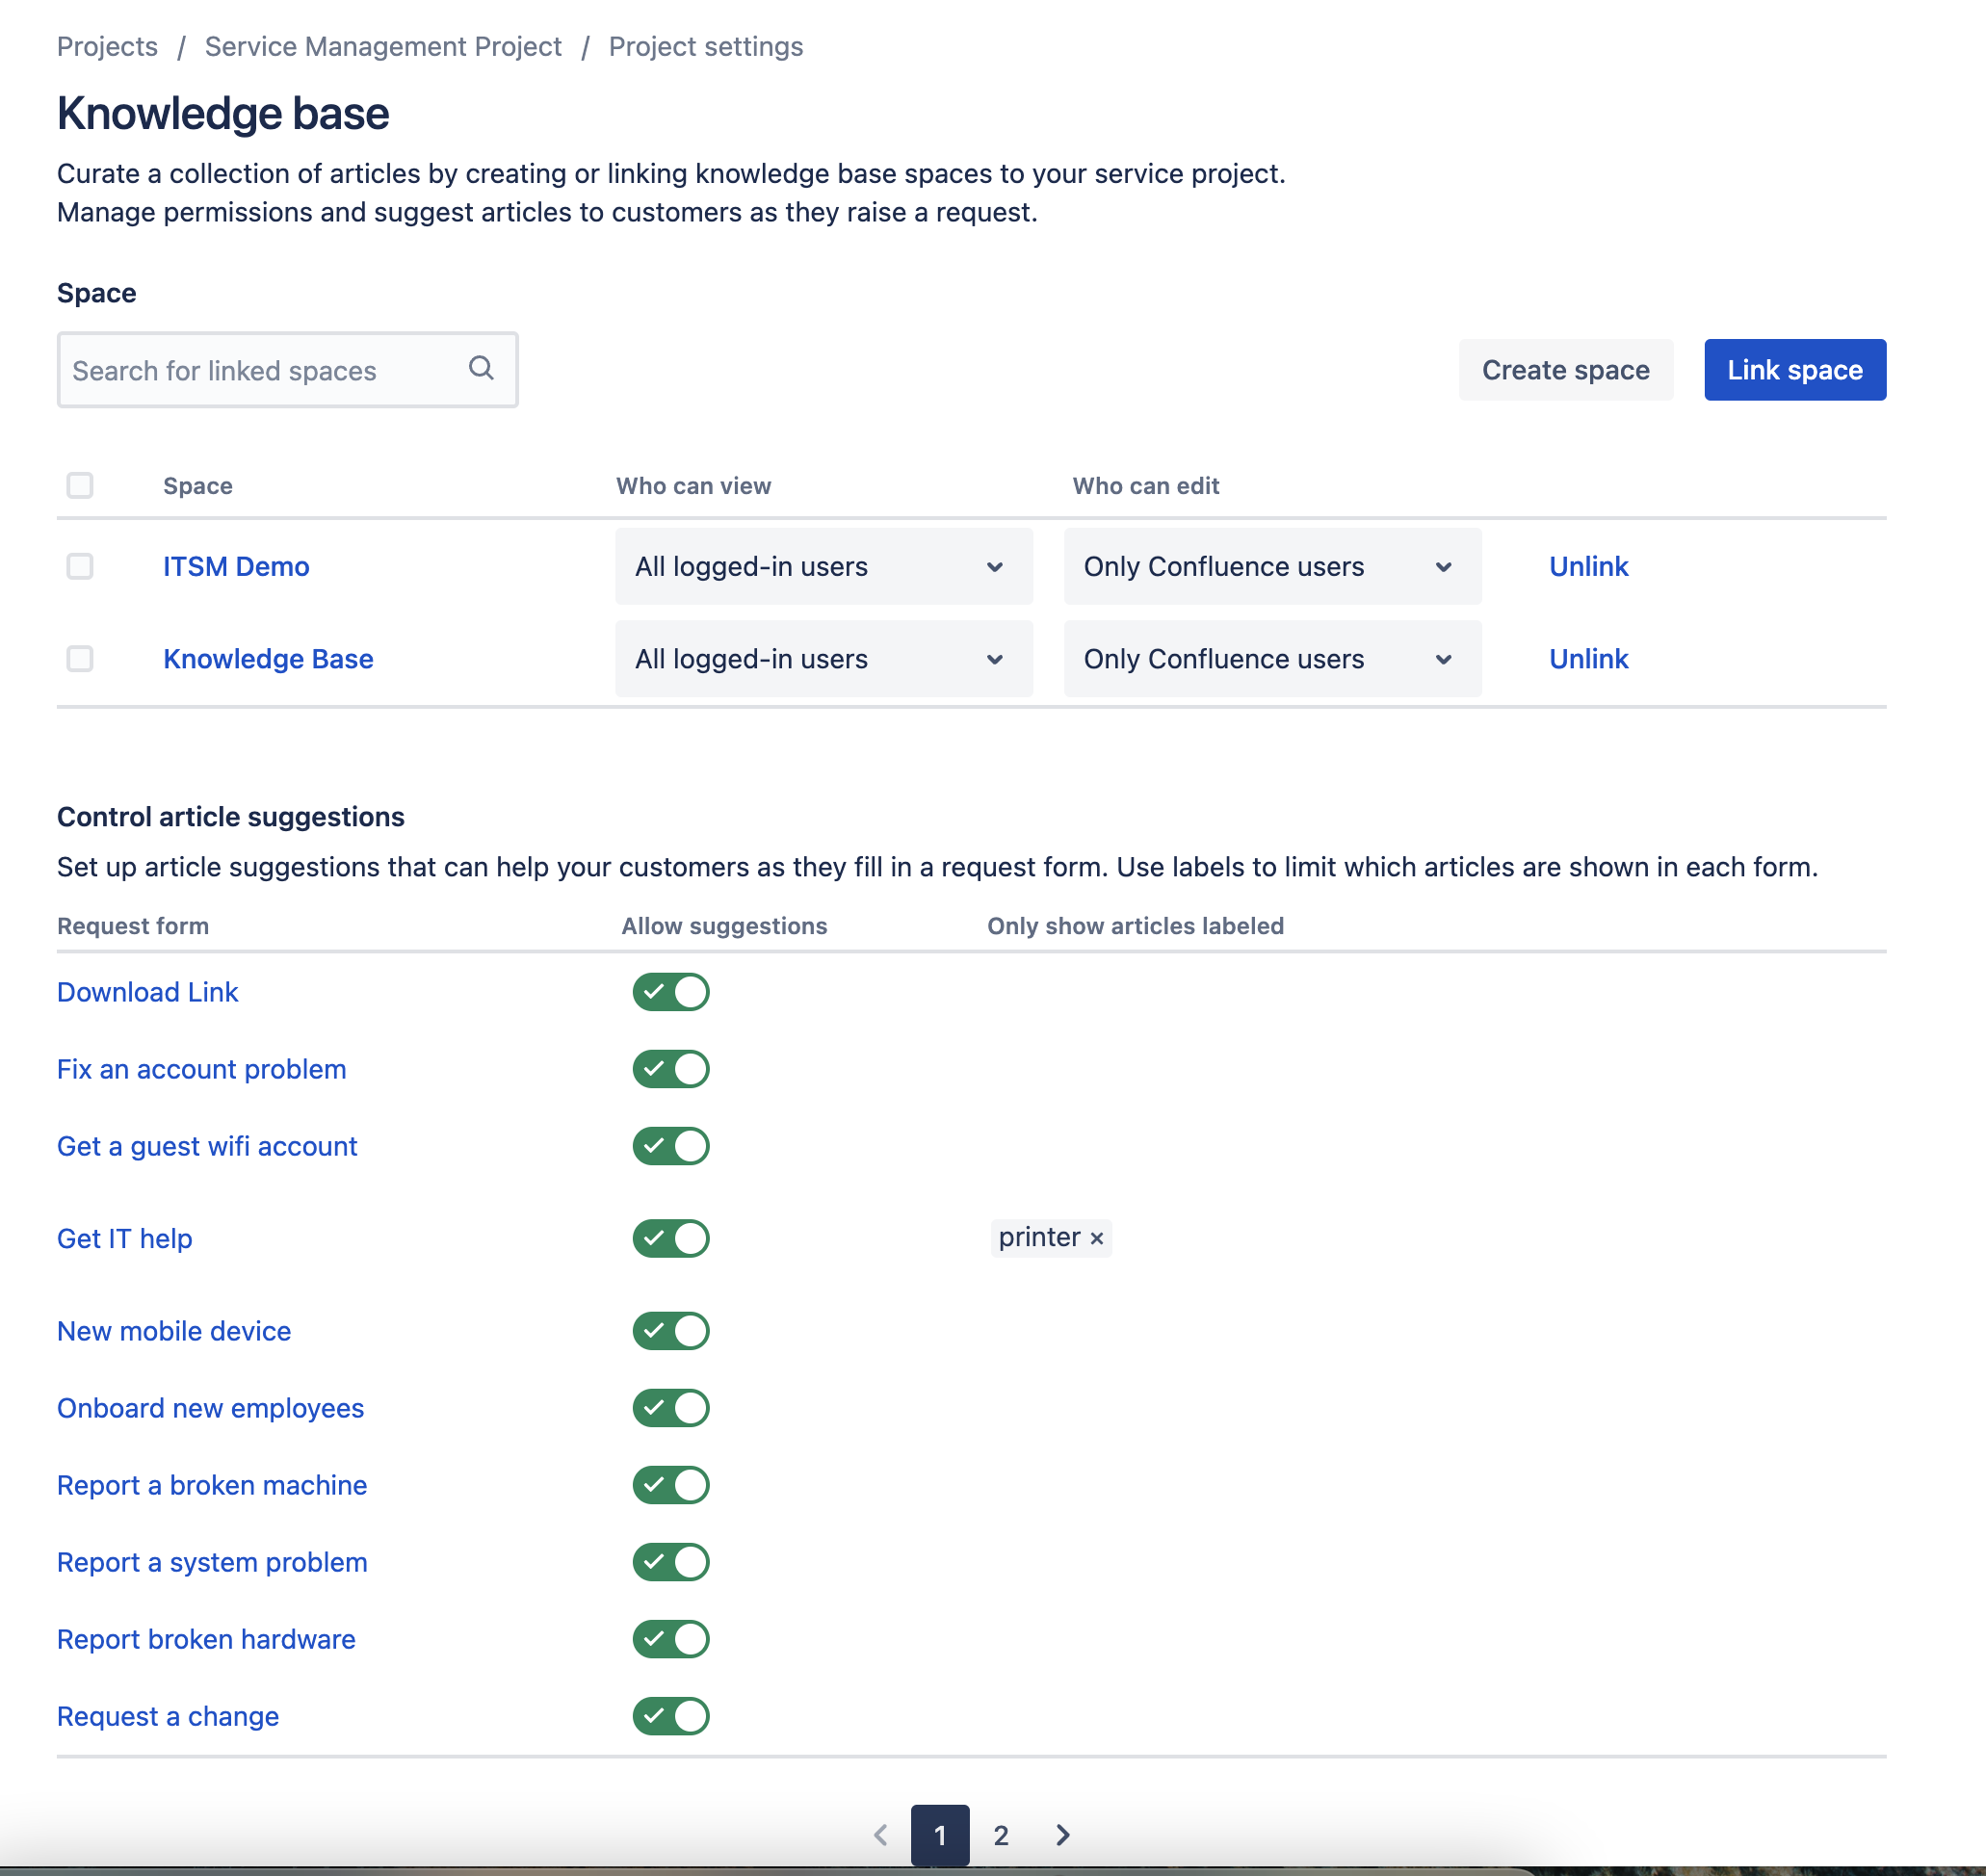Navigate to Projects in breadcrumb
1986x1876 pixels.
[x=107, y=46]
